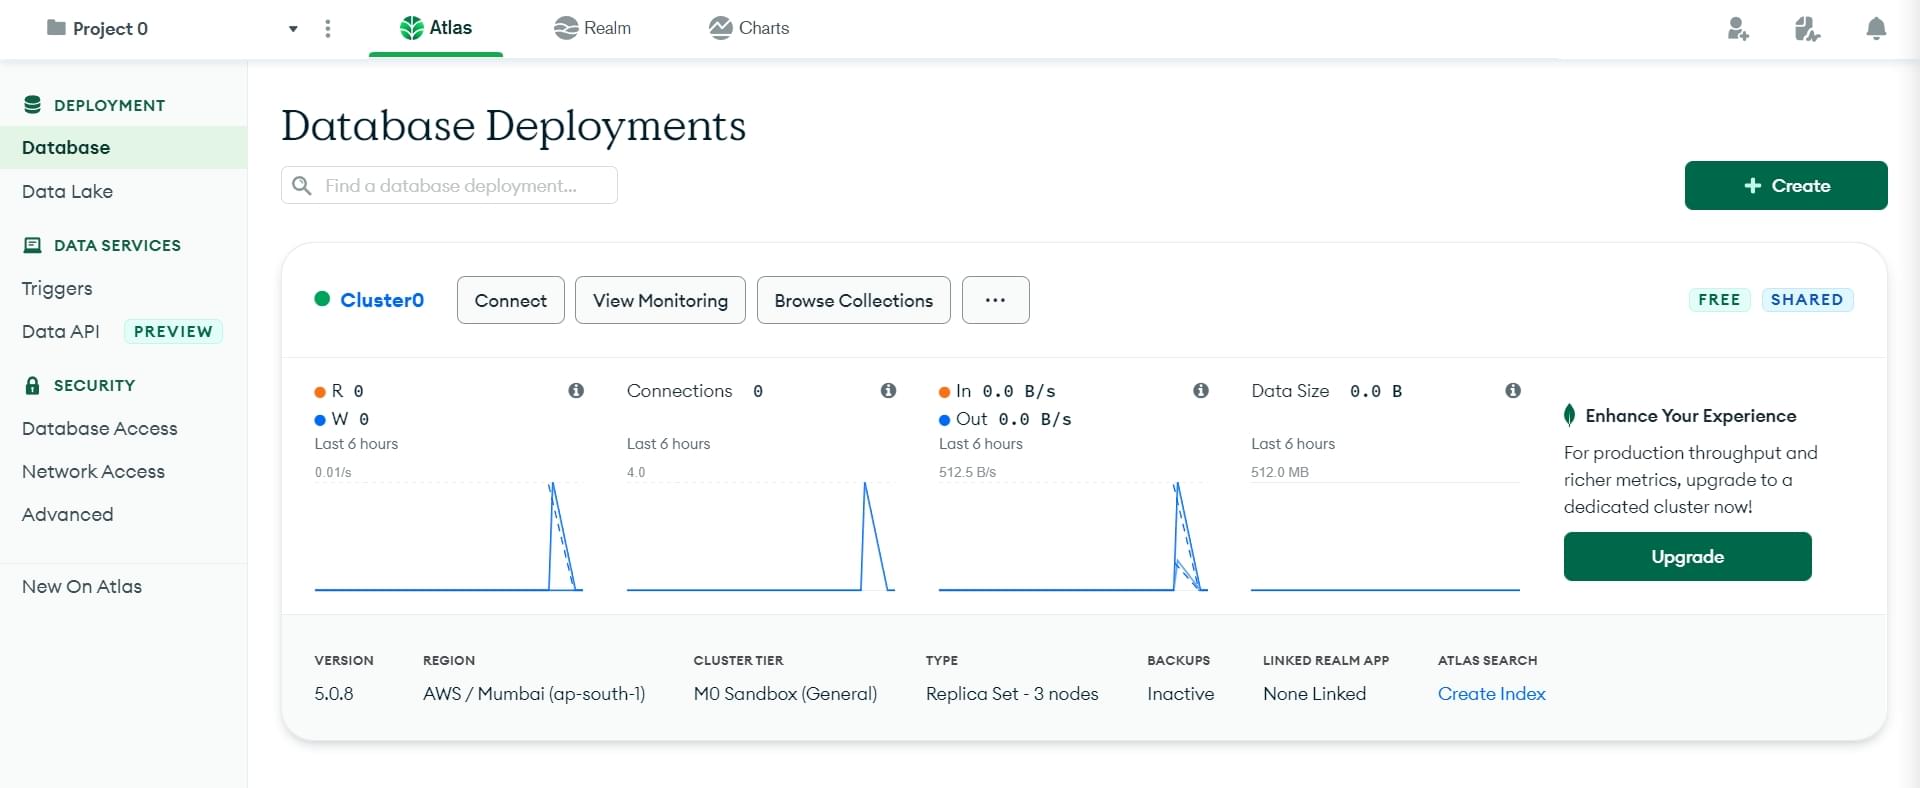Open the network In/Out chart
The image size is (1920, 788).
pos(1073,536)
